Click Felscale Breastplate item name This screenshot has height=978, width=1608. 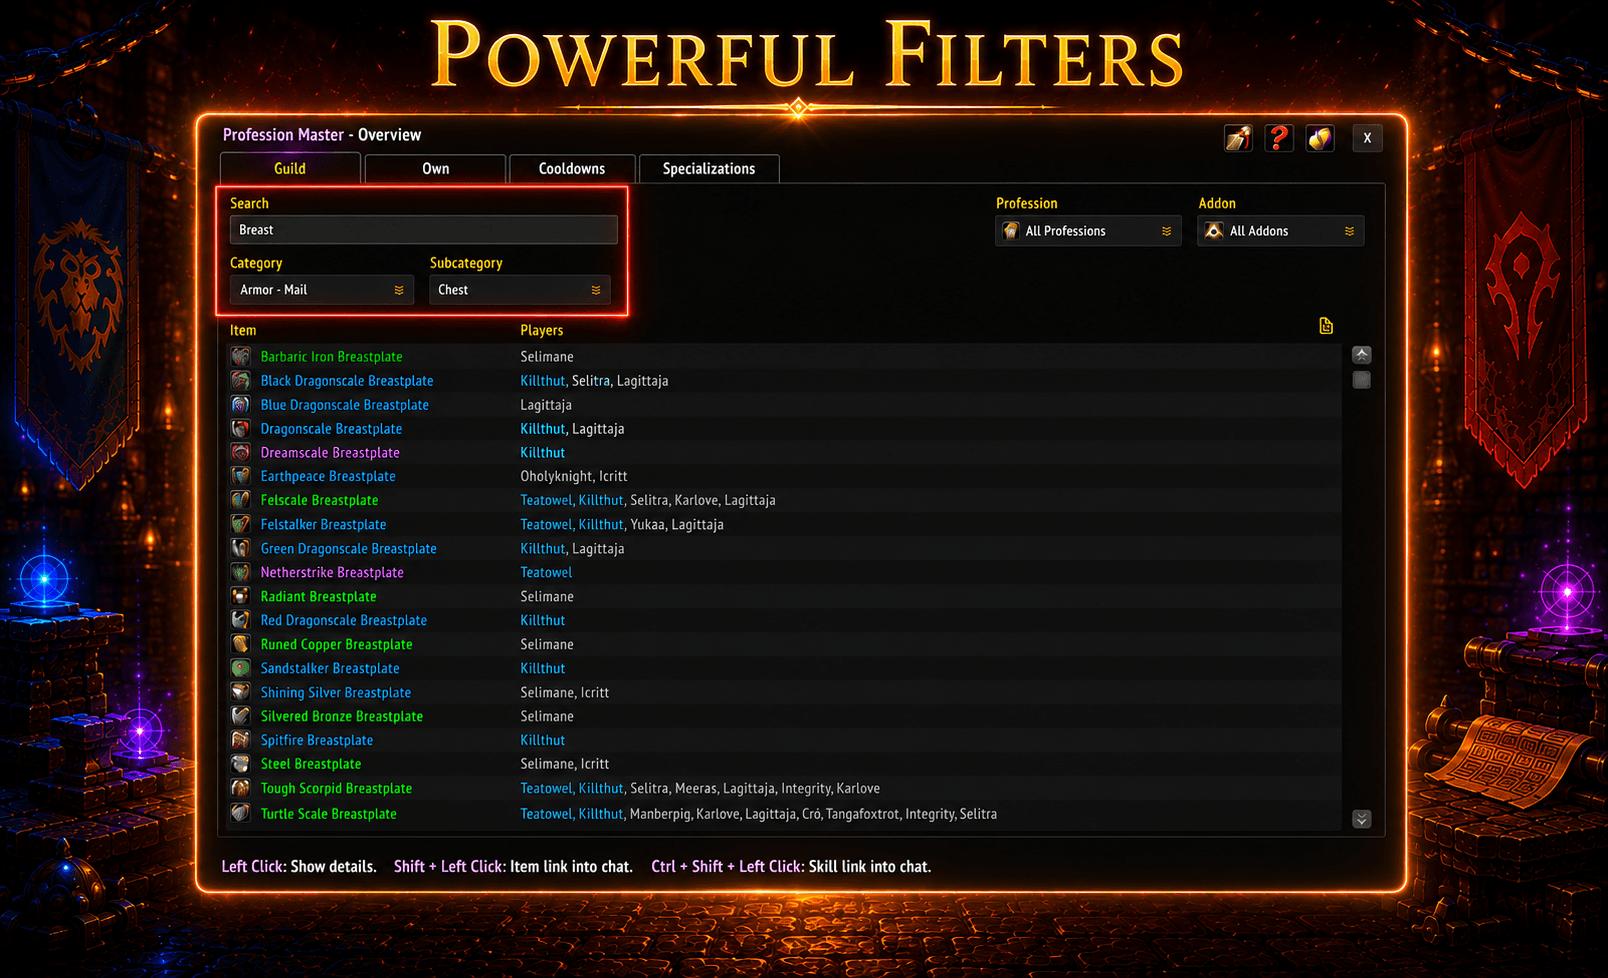pos(319,500)
